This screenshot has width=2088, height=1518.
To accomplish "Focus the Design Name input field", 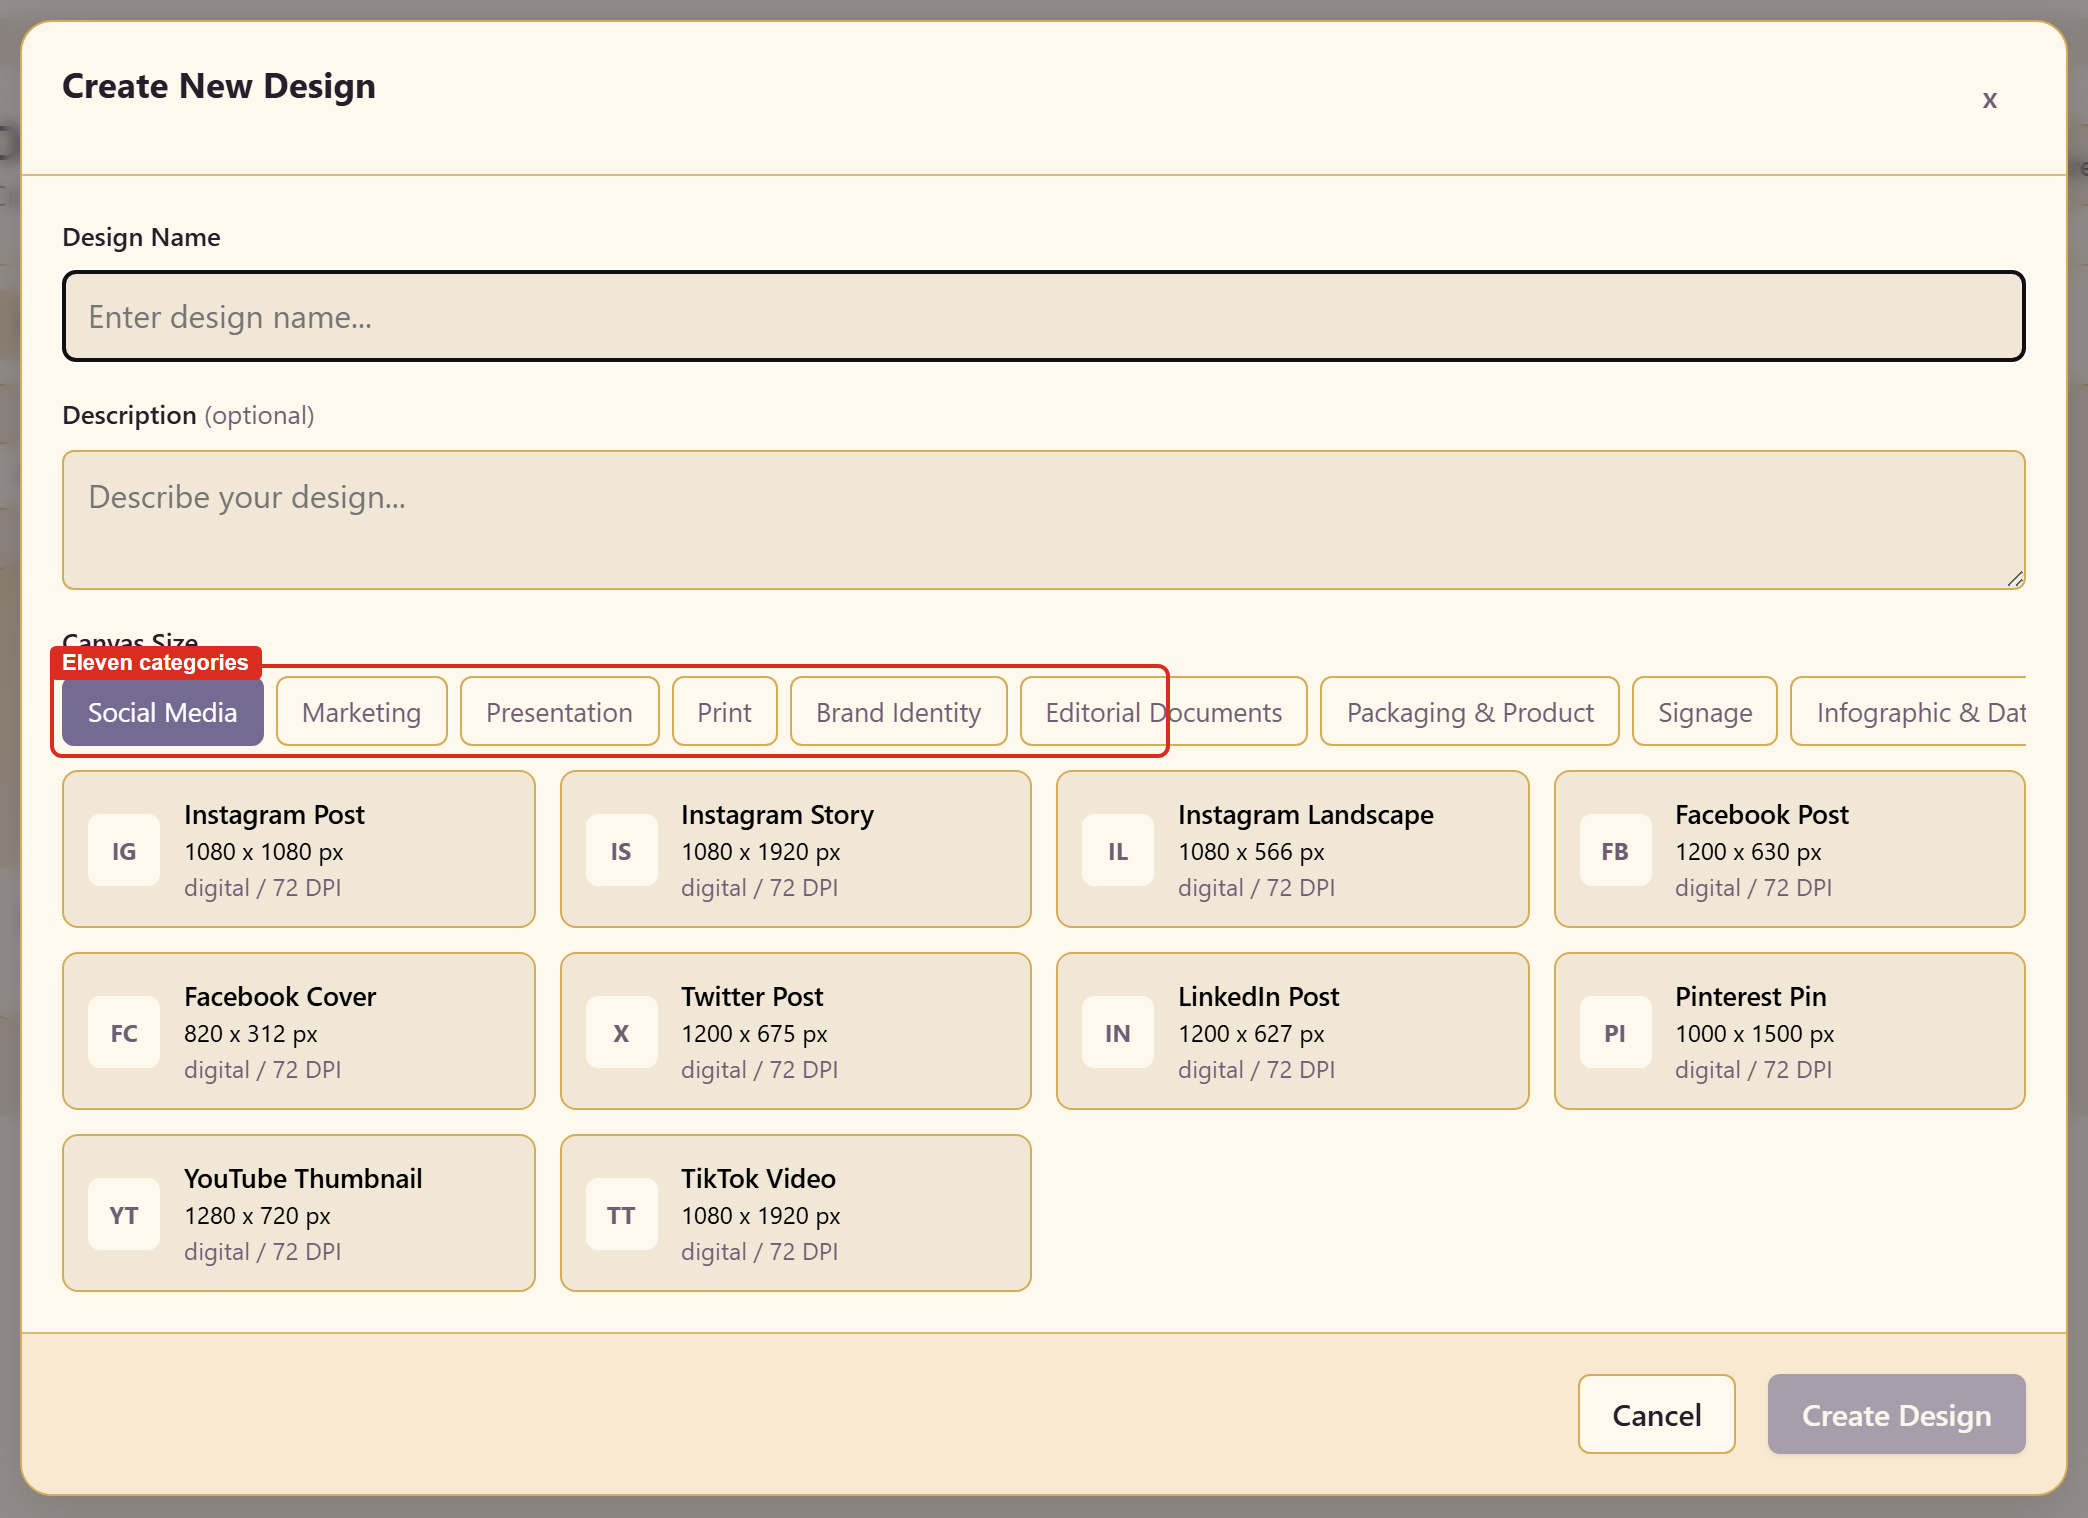I will [1044, 316].
